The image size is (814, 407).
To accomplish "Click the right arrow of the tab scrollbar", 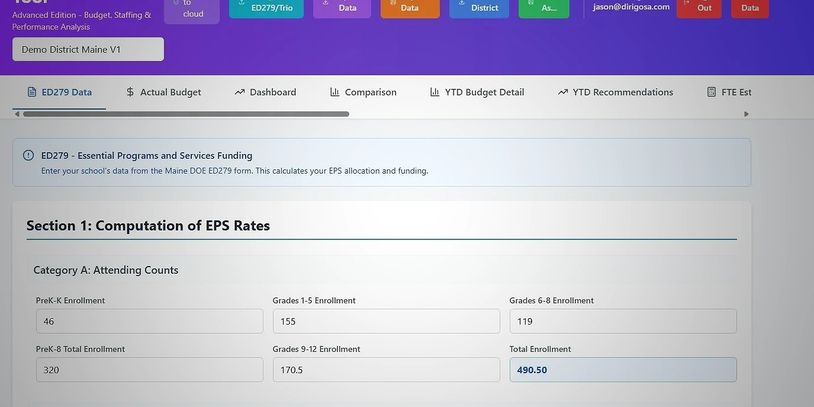I will (x=746, y=114).
